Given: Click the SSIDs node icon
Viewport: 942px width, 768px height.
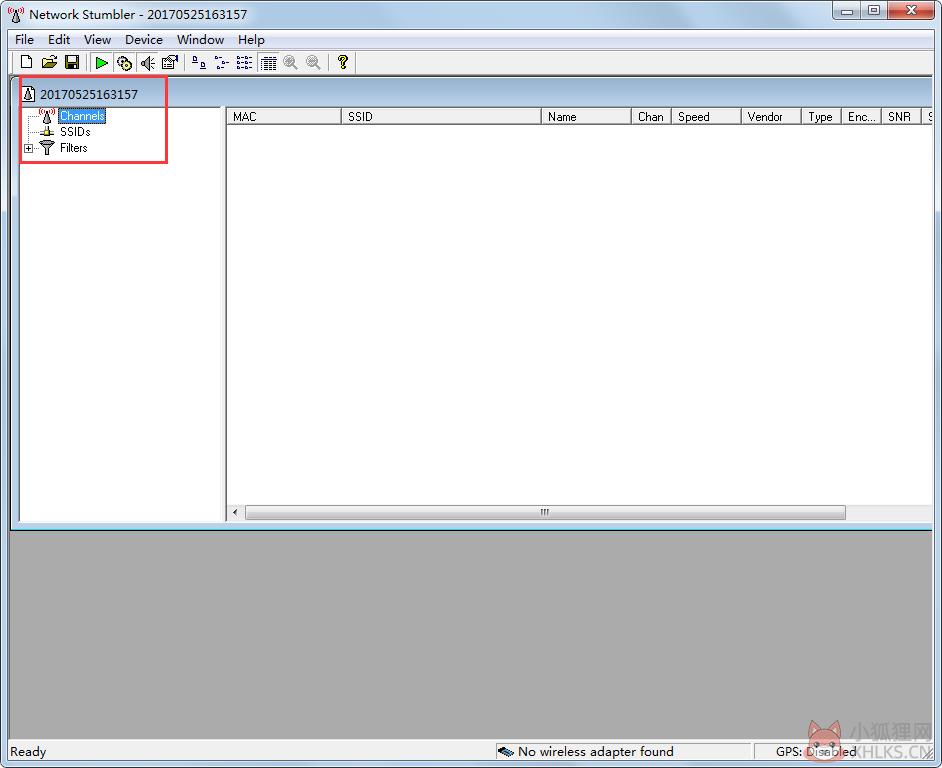Looking at the screenshot, I should click(x=47, y=132).
